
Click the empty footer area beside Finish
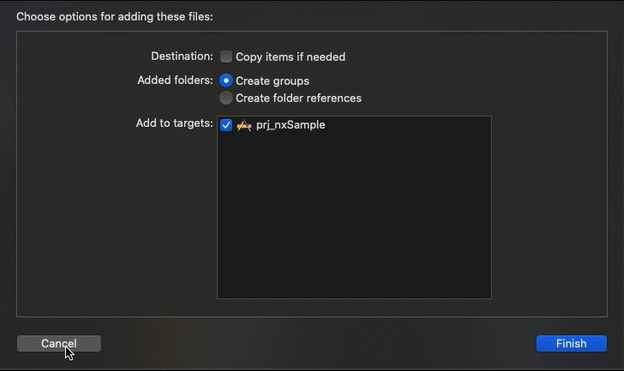click(x=318, y=344)
